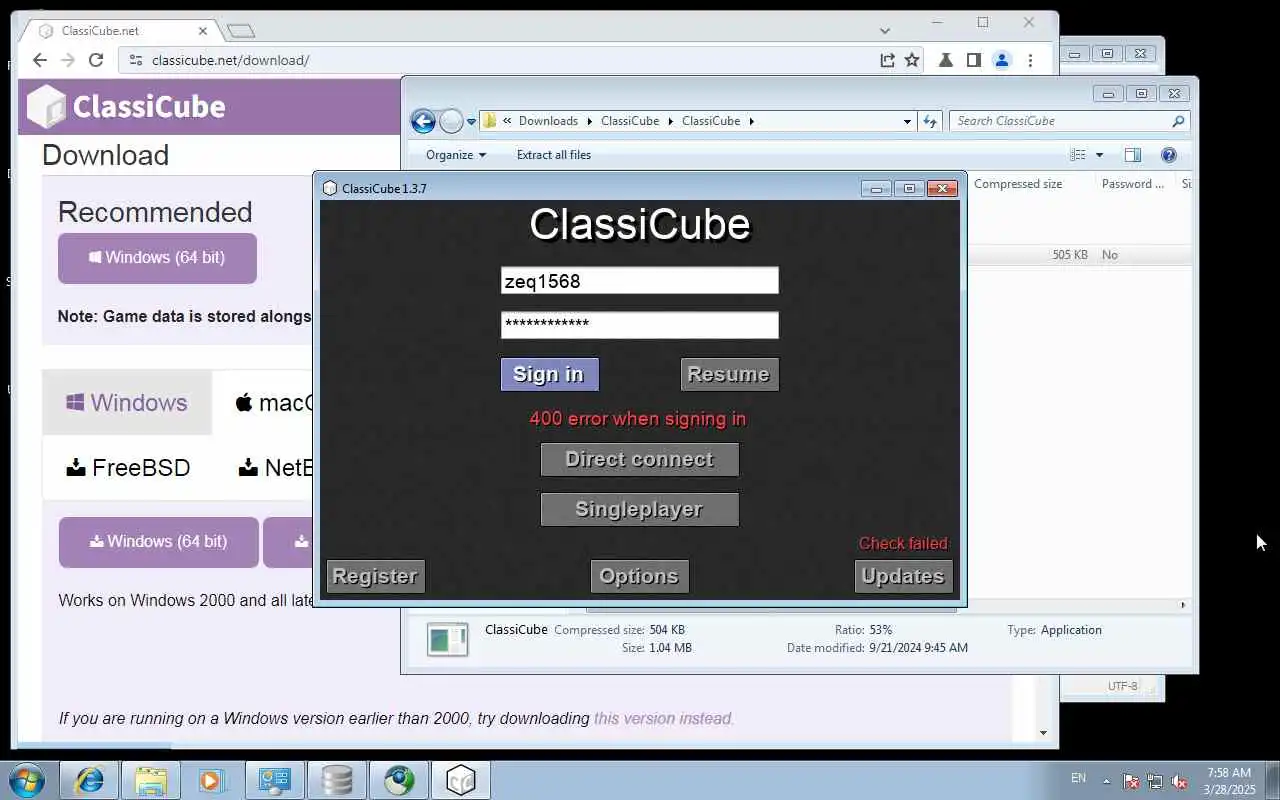
Task: Click the Windows Start button
Action: [26, 780]
